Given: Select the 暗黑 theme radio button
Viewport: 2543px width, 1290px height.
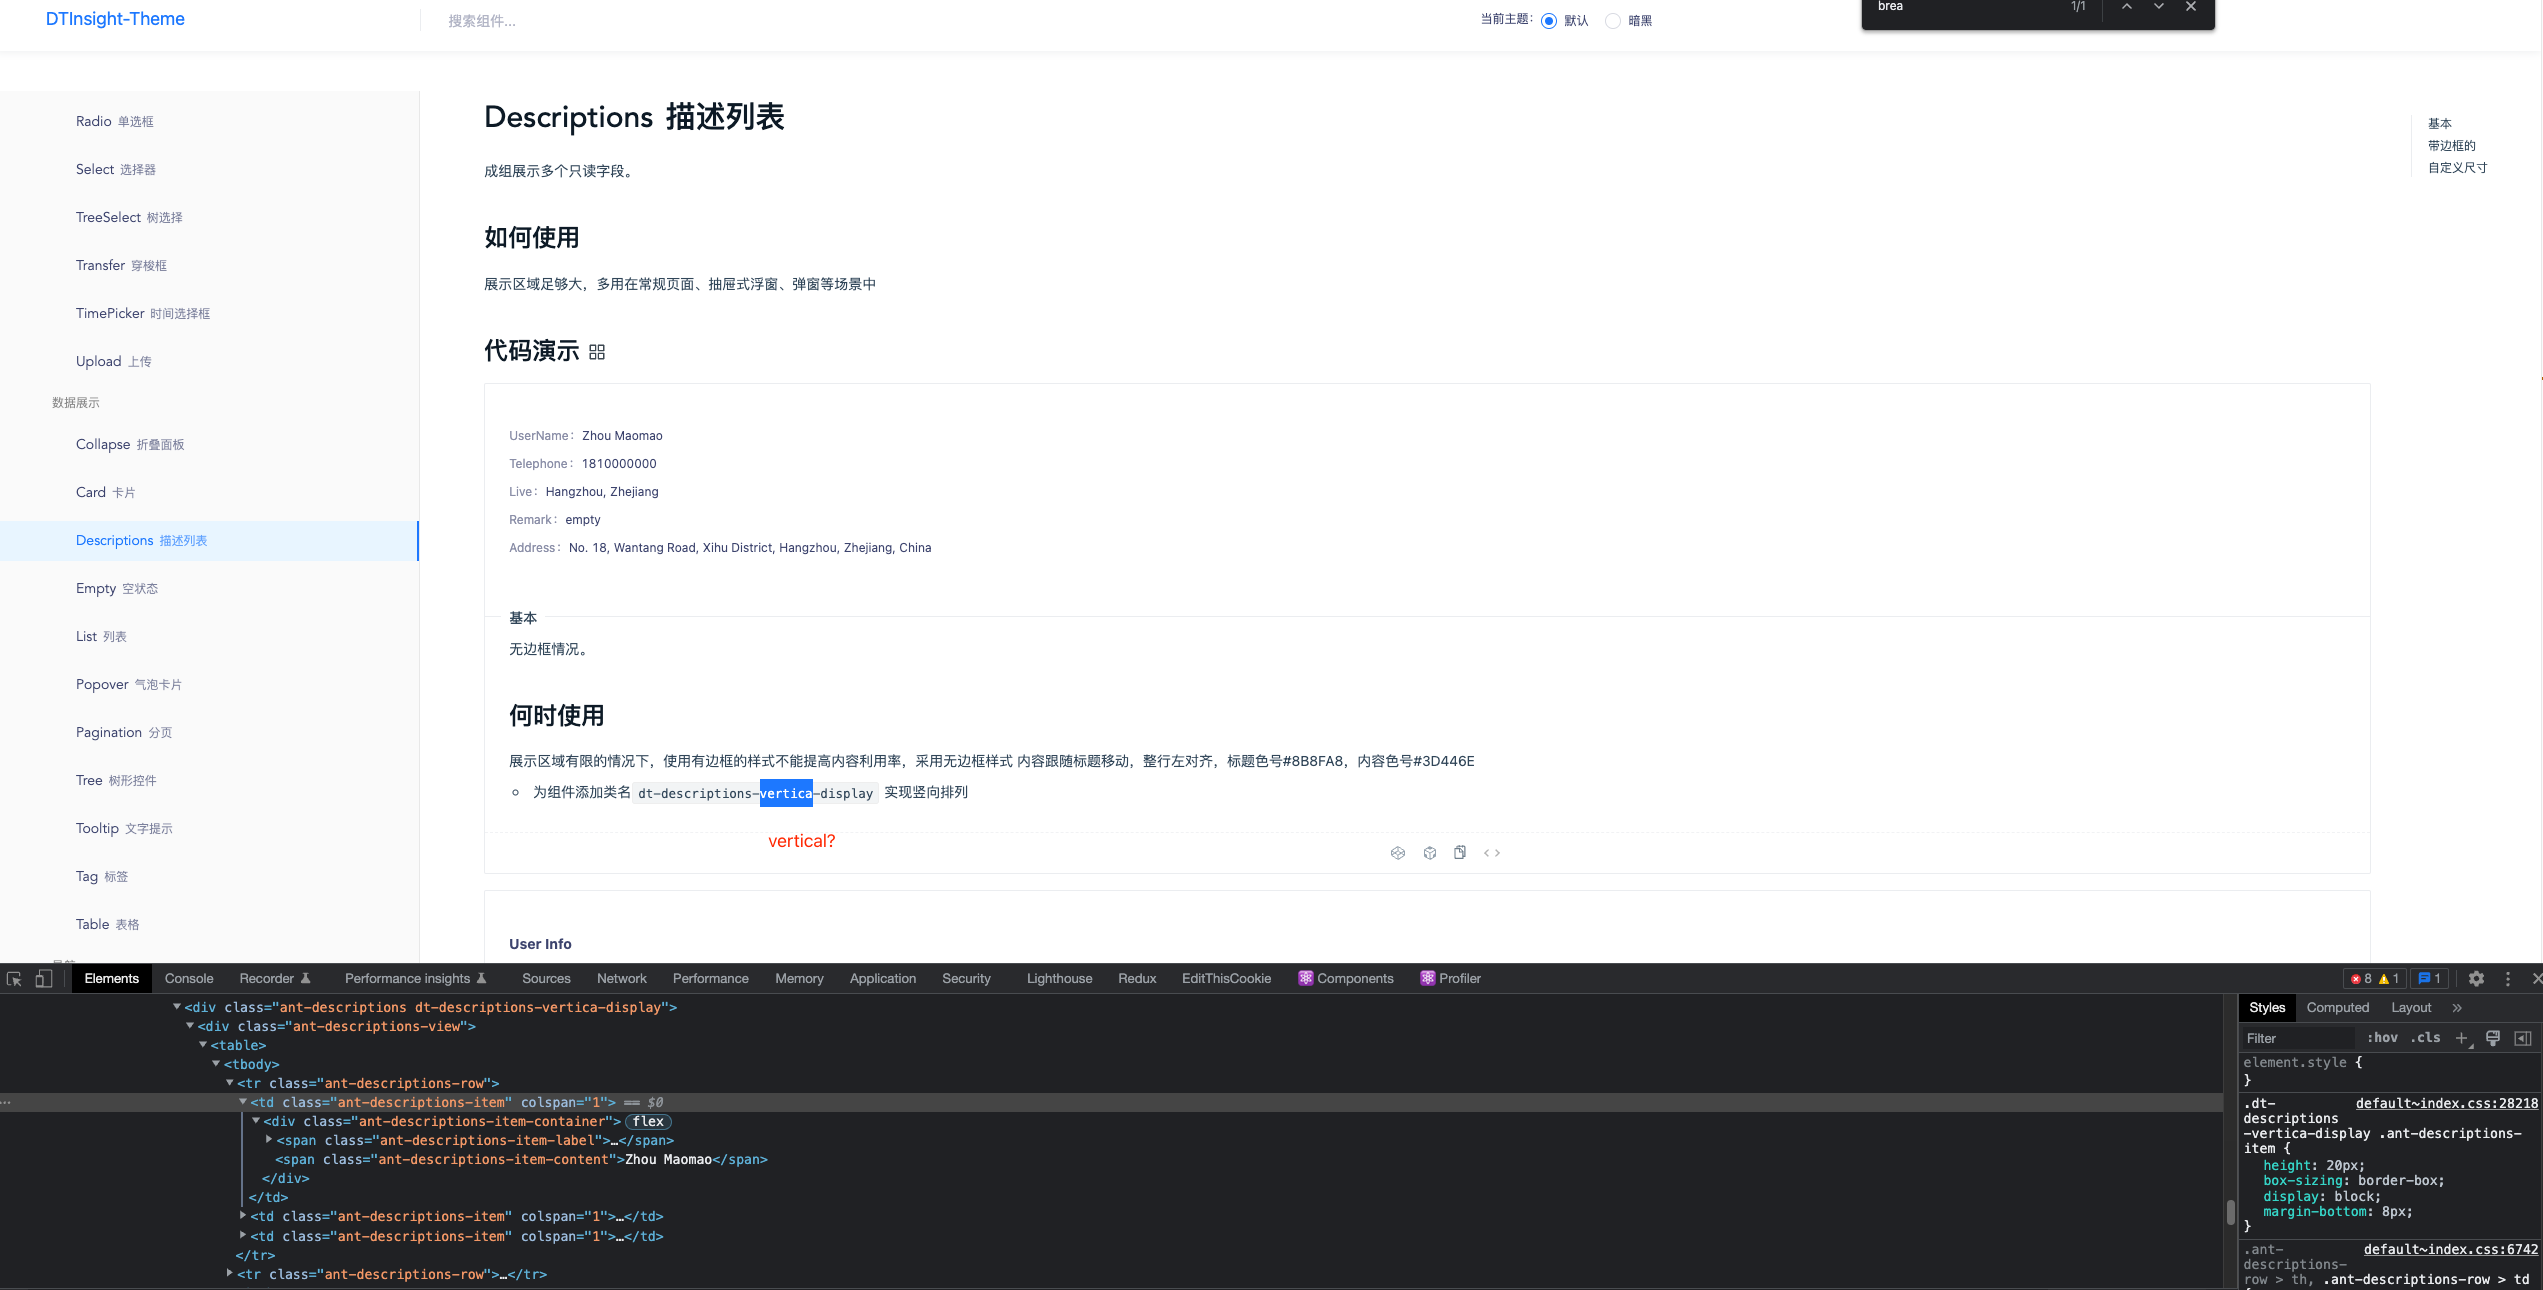Looking at the screenshot, I should pyautogui.click(x=1612, y=21).
